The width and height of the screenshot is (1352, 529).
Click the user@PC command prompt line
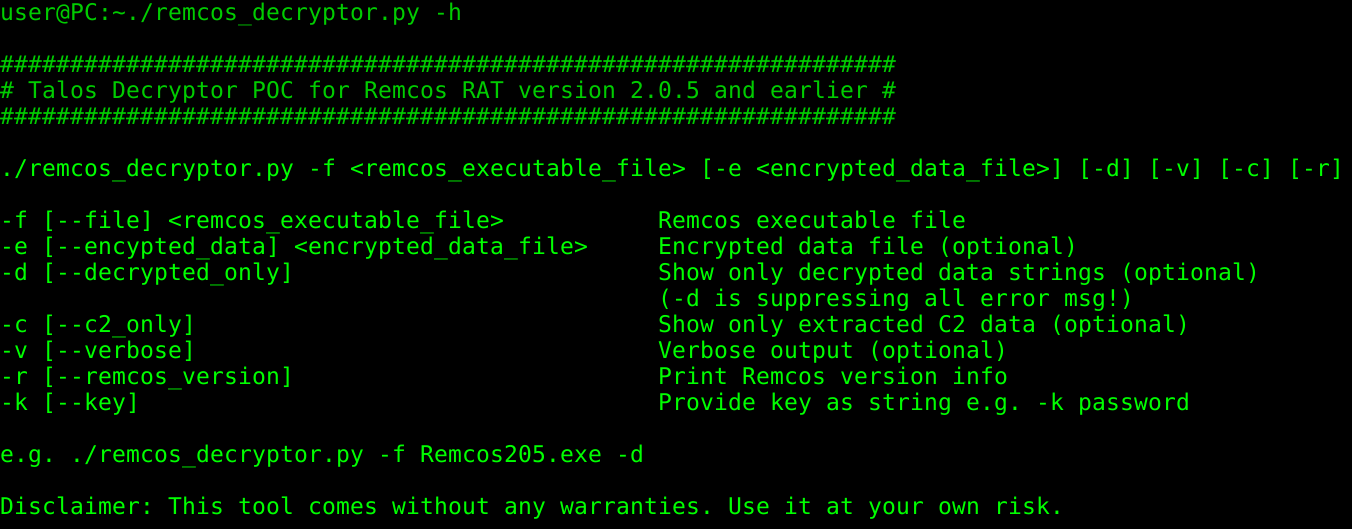tap(231, 13)
